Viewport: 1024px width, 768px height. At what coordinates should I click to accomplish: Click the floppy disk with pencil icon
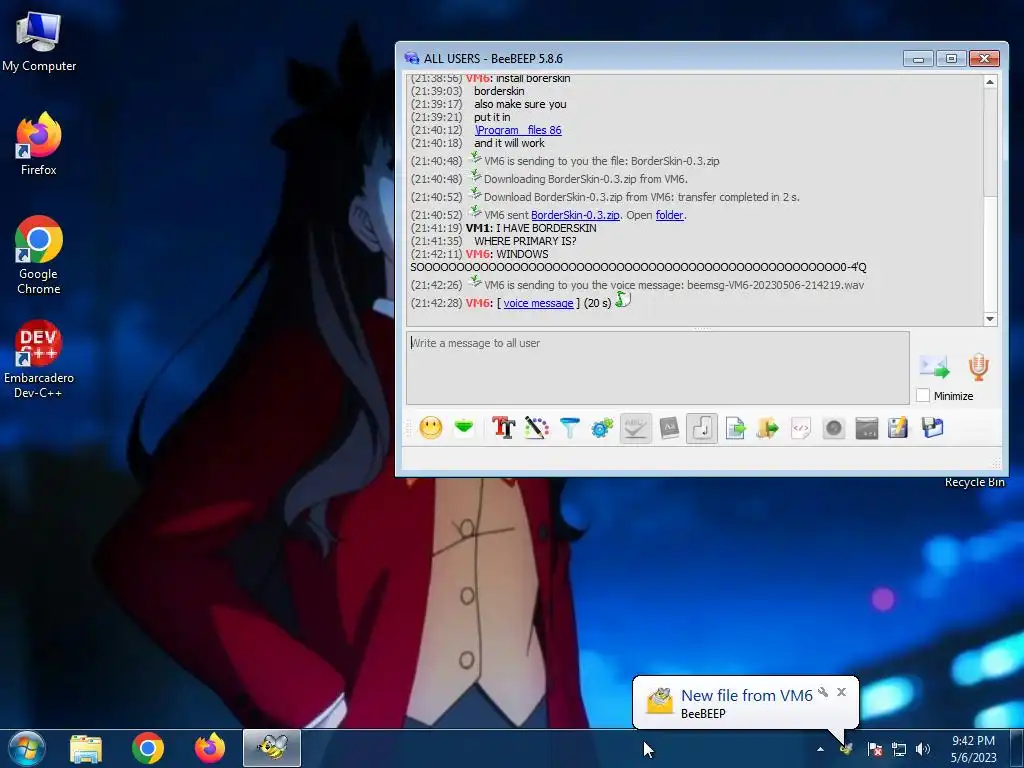[898, 428]
